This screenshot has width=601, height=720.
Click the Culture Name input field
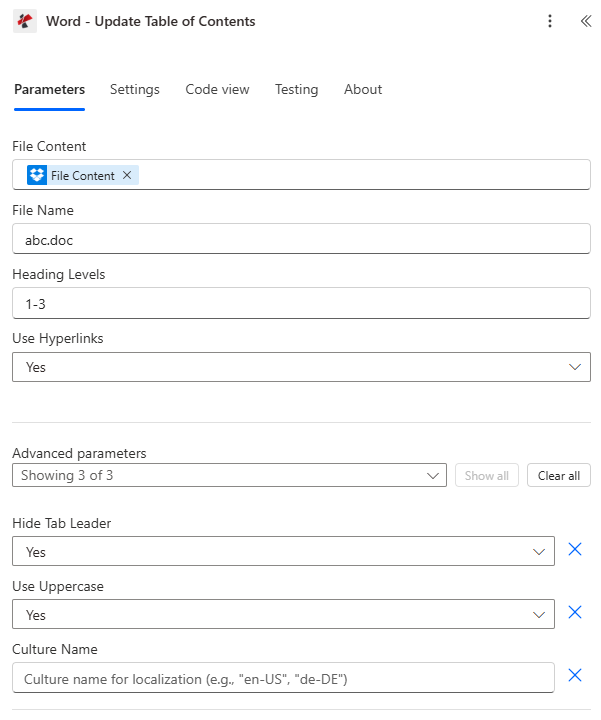(283, 678)
